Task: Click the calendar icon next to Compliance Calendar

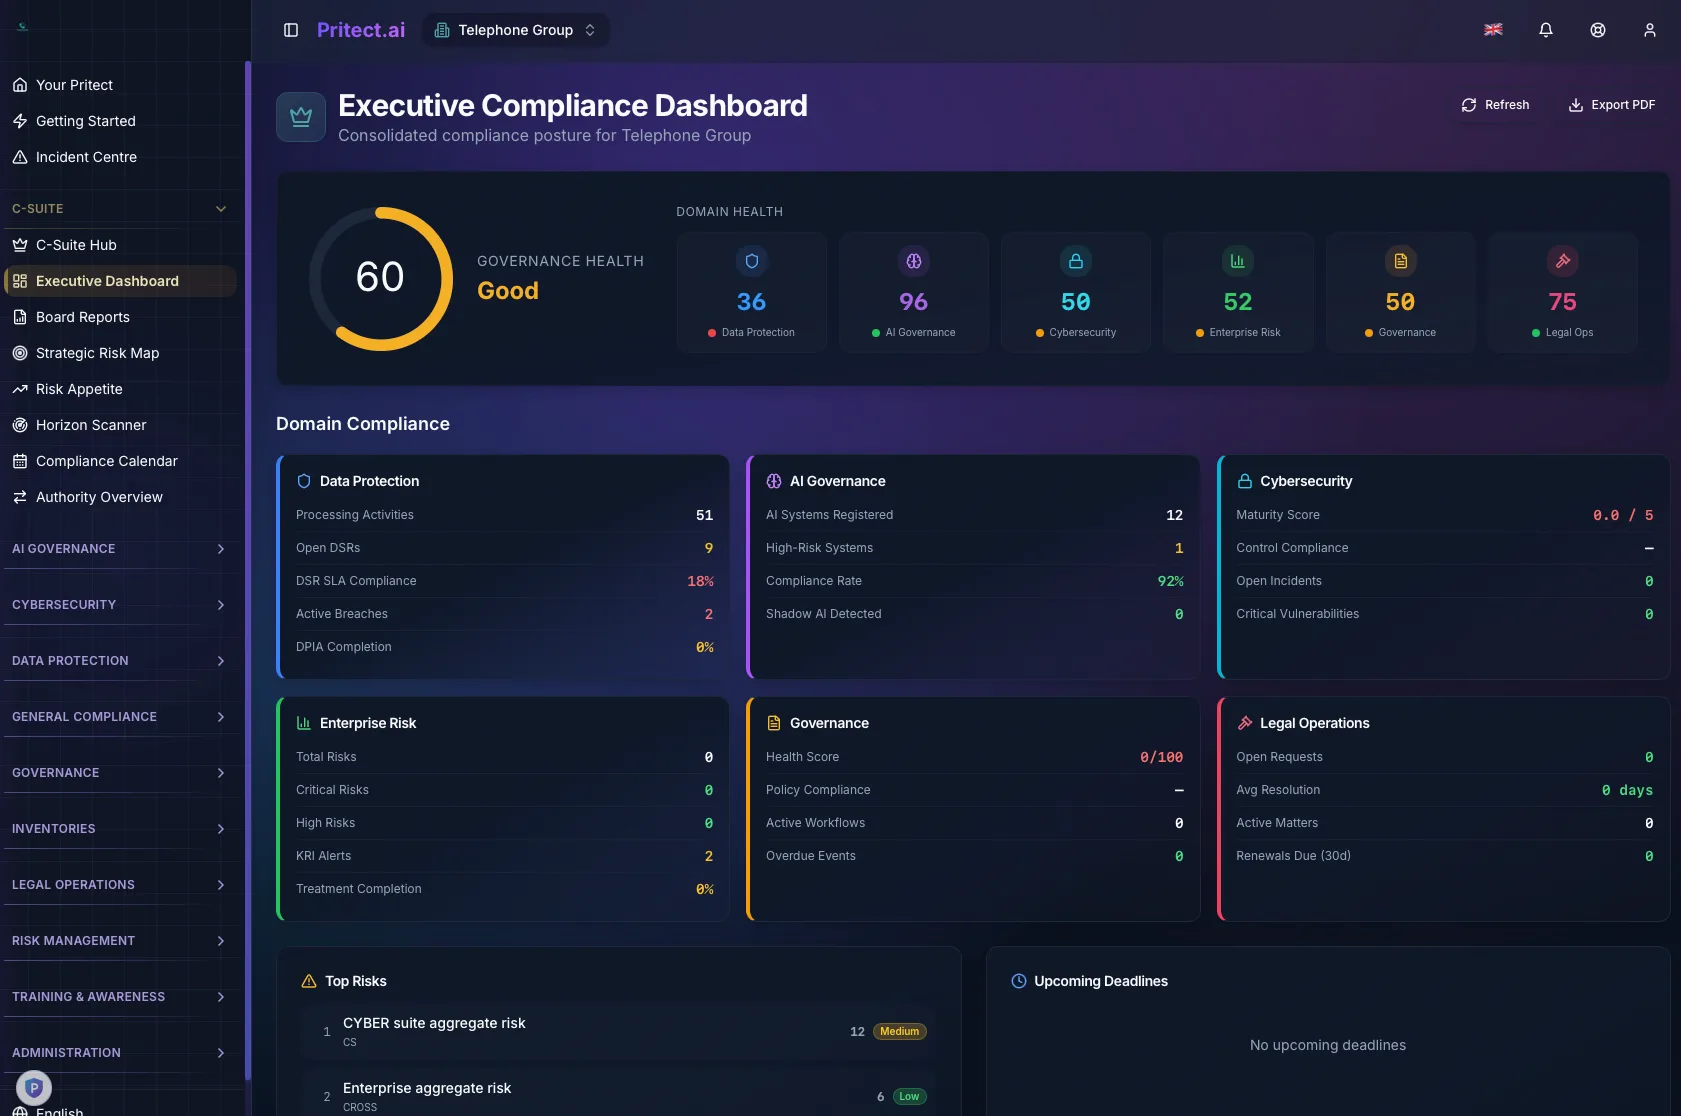Action: [x=20, y=461]
